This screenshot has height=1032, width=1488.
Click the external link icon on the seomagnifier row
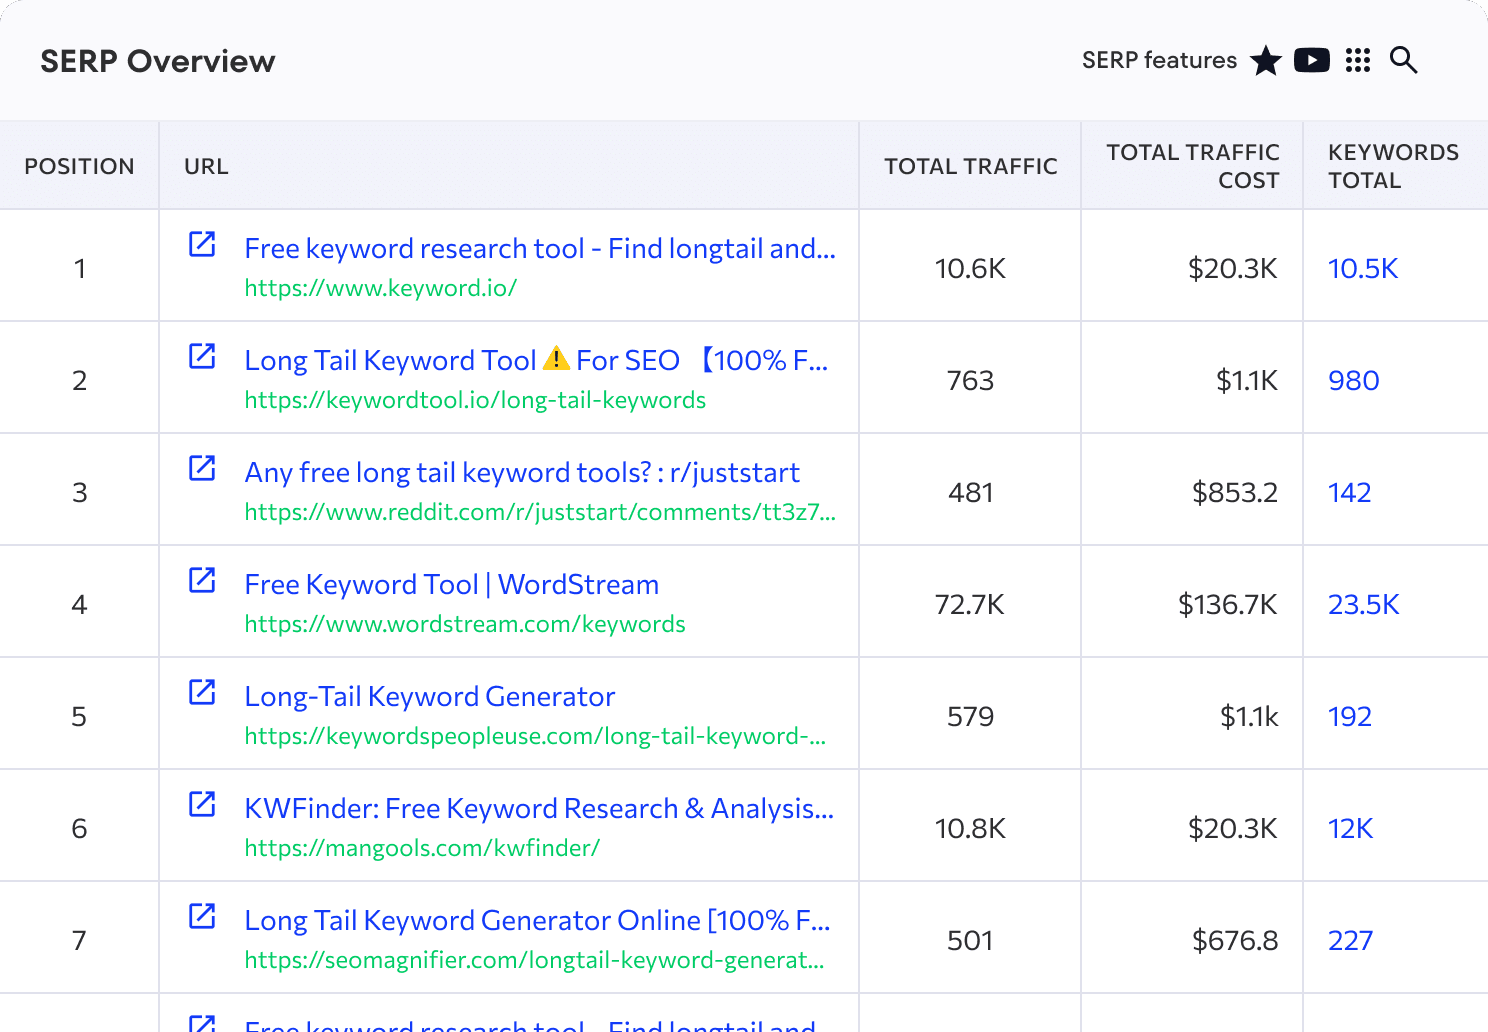click(x=203, y=915)
